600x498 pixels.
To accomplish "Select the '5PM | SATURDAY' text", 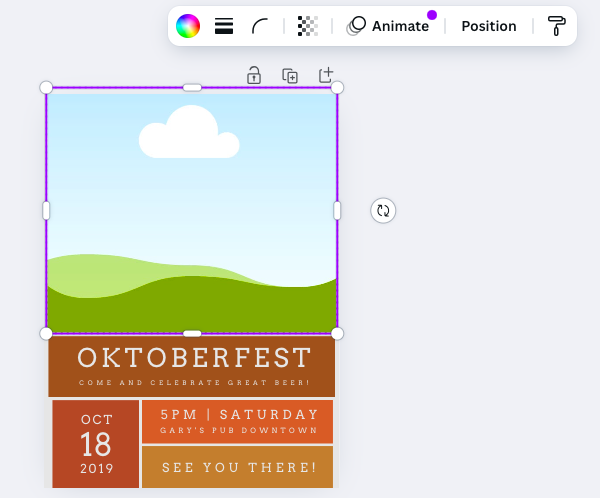I will coord(240,414).
